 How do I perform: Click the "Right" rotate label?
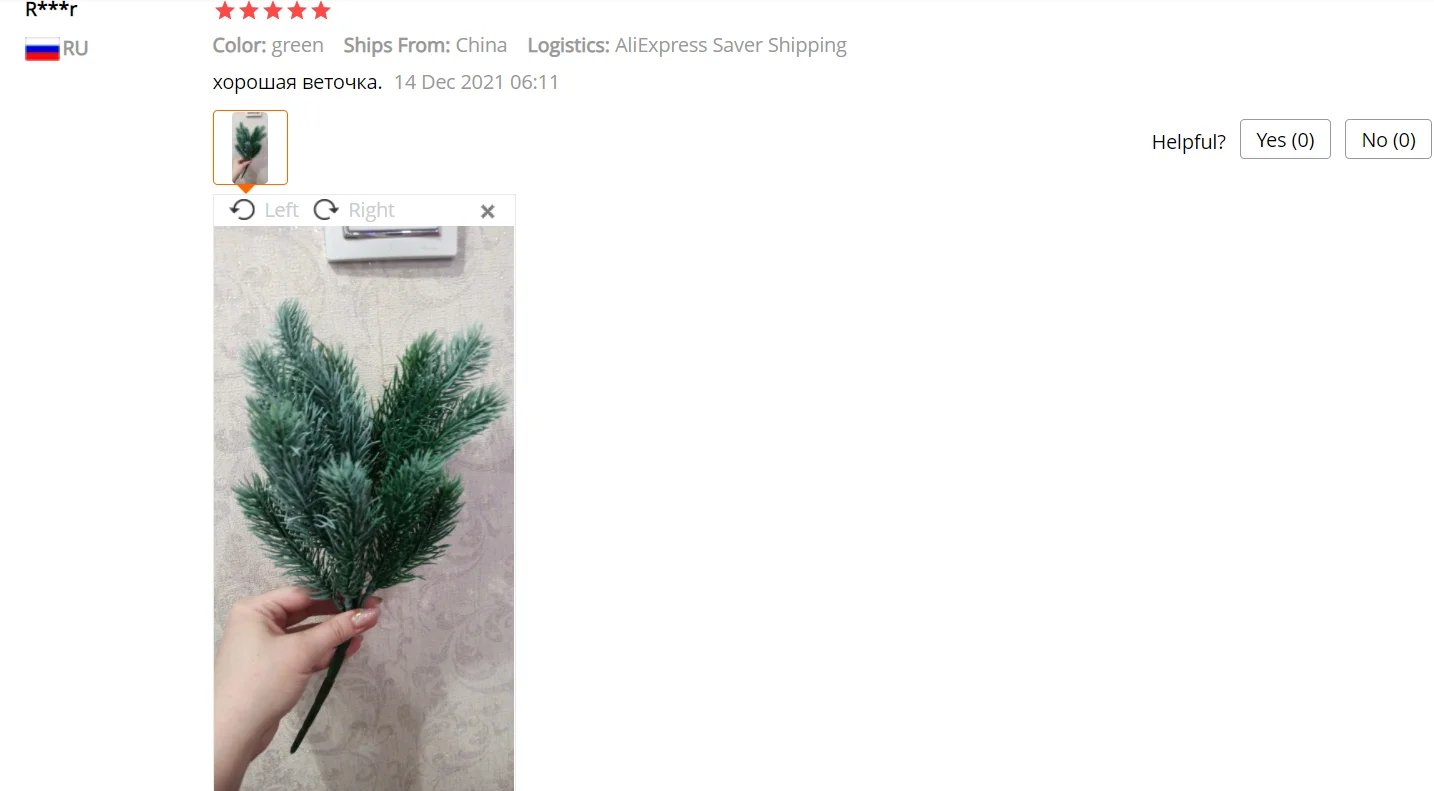(x=371, y=210)
